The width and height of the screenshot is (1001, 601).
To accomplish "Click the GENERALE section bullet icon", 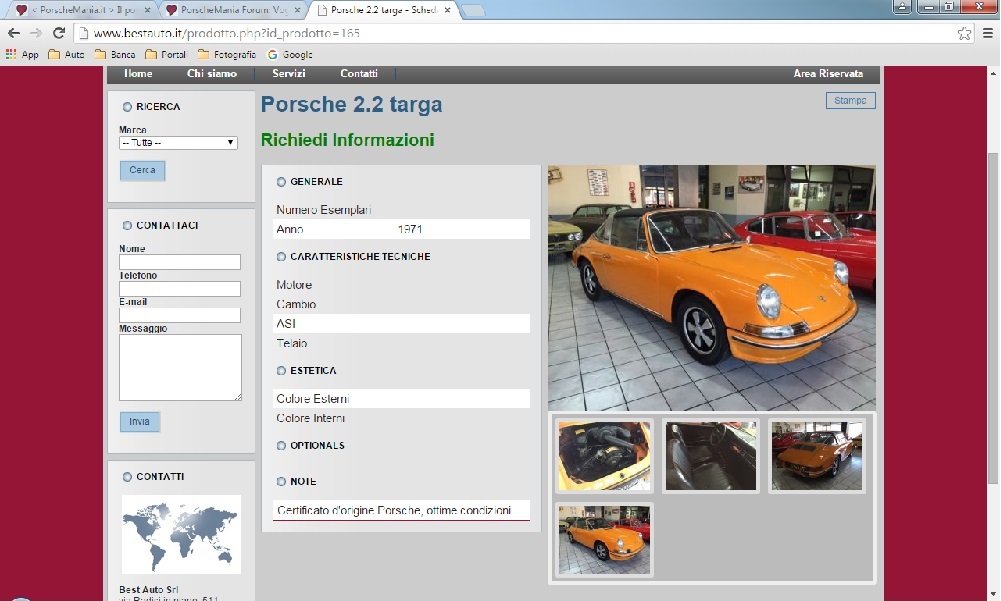I will point(281,182).
